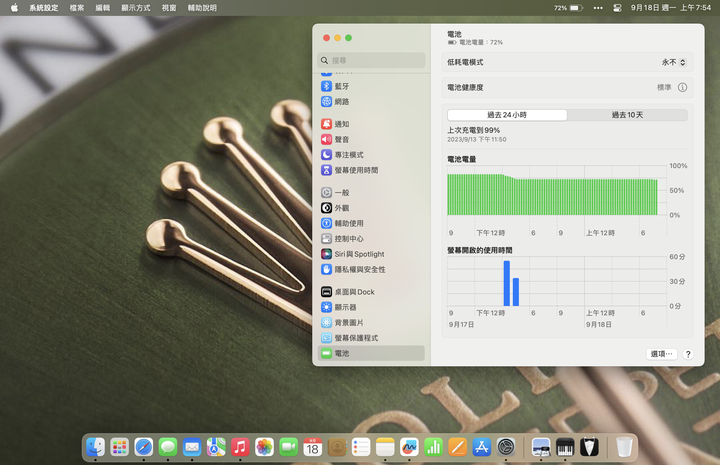Click the 選項… options button

tap(662, 354)
